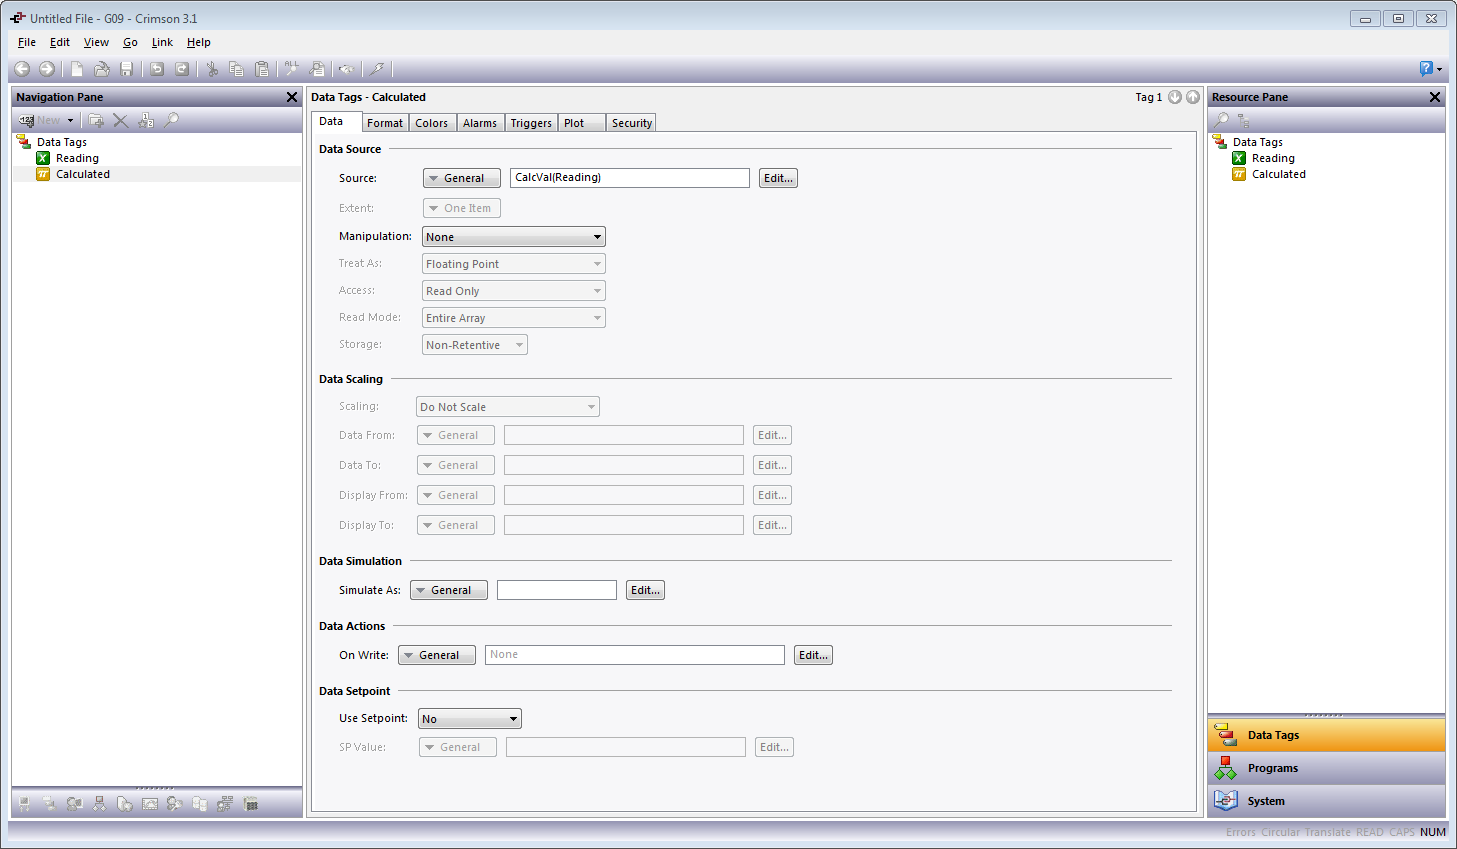
Task: Click the On Write input field
Action: pos(635,655)
